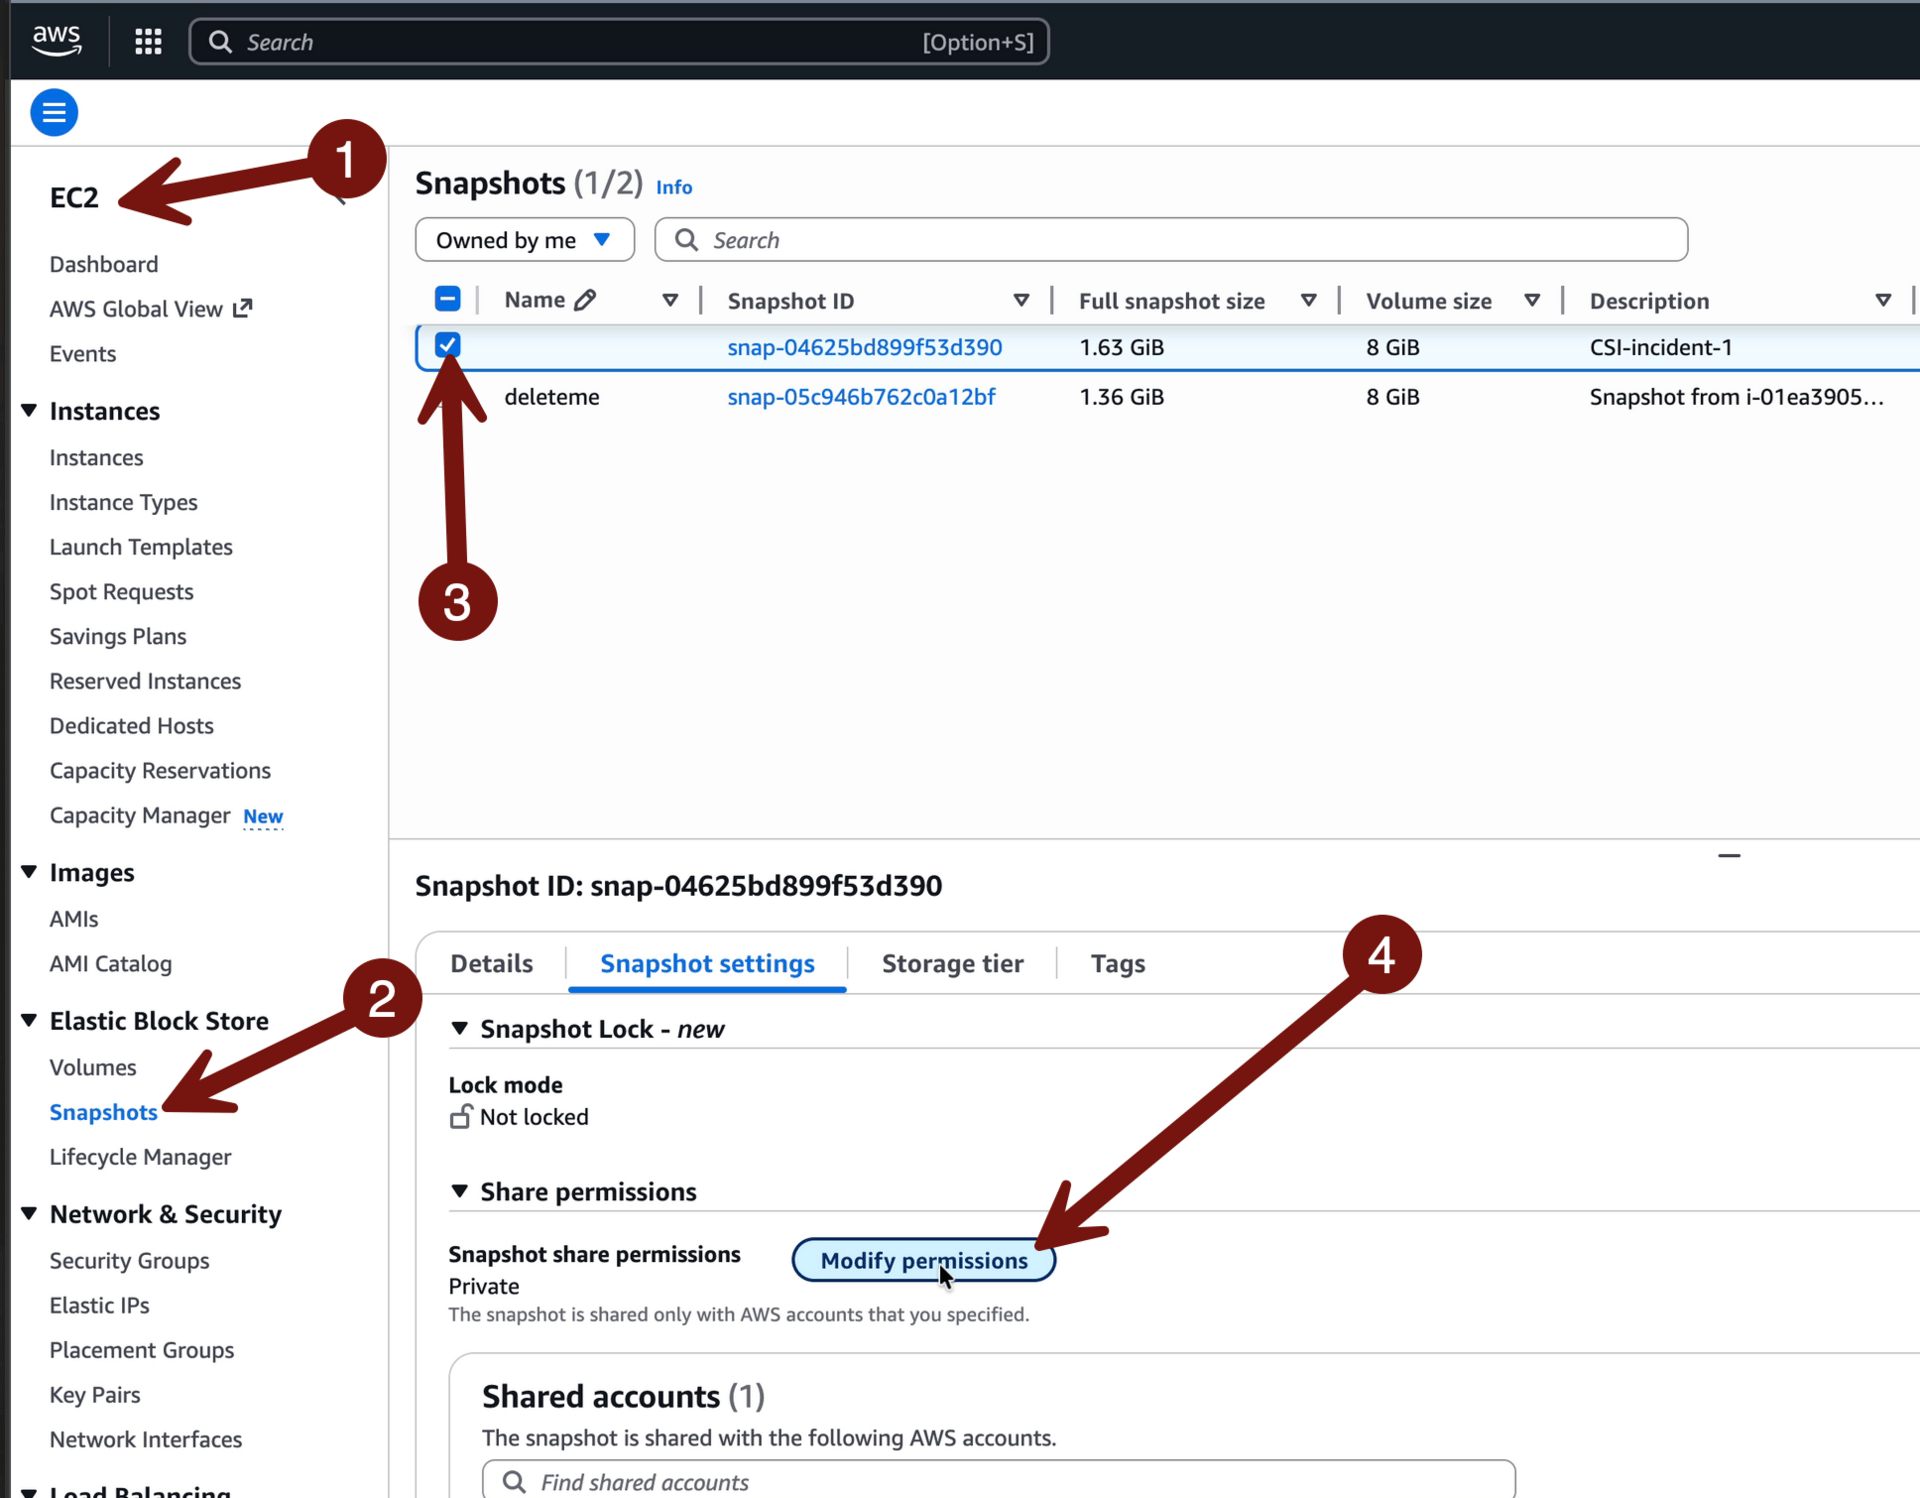Click the snapshots Search filter field
Image resolution: width=1920 pixels, height=1498 pixels.
pyautogui.click(x=1170, y=240)
